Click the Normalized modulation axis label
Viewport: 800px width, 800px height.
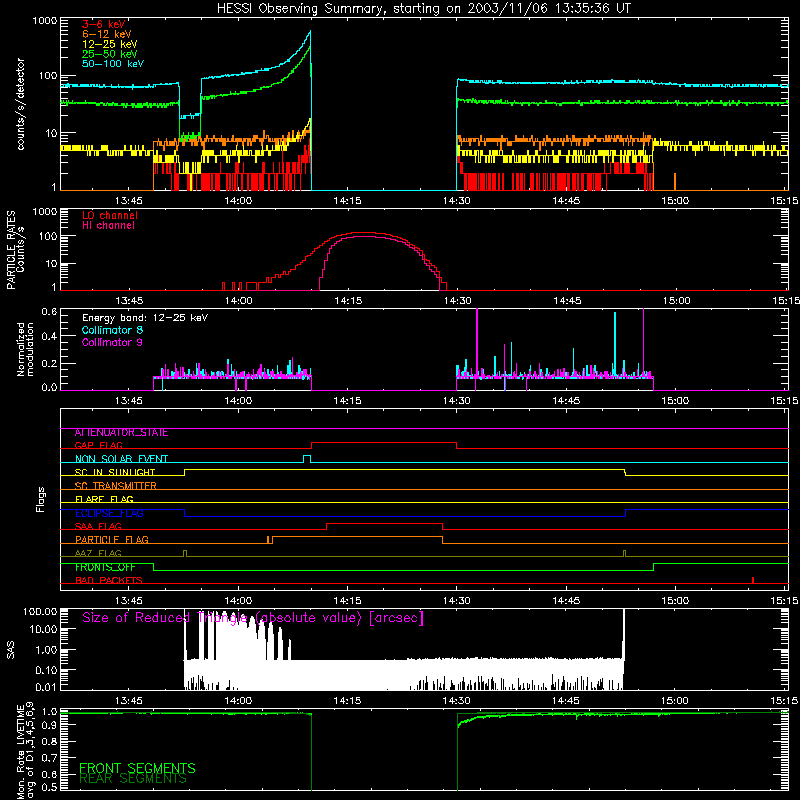(25, 349)
